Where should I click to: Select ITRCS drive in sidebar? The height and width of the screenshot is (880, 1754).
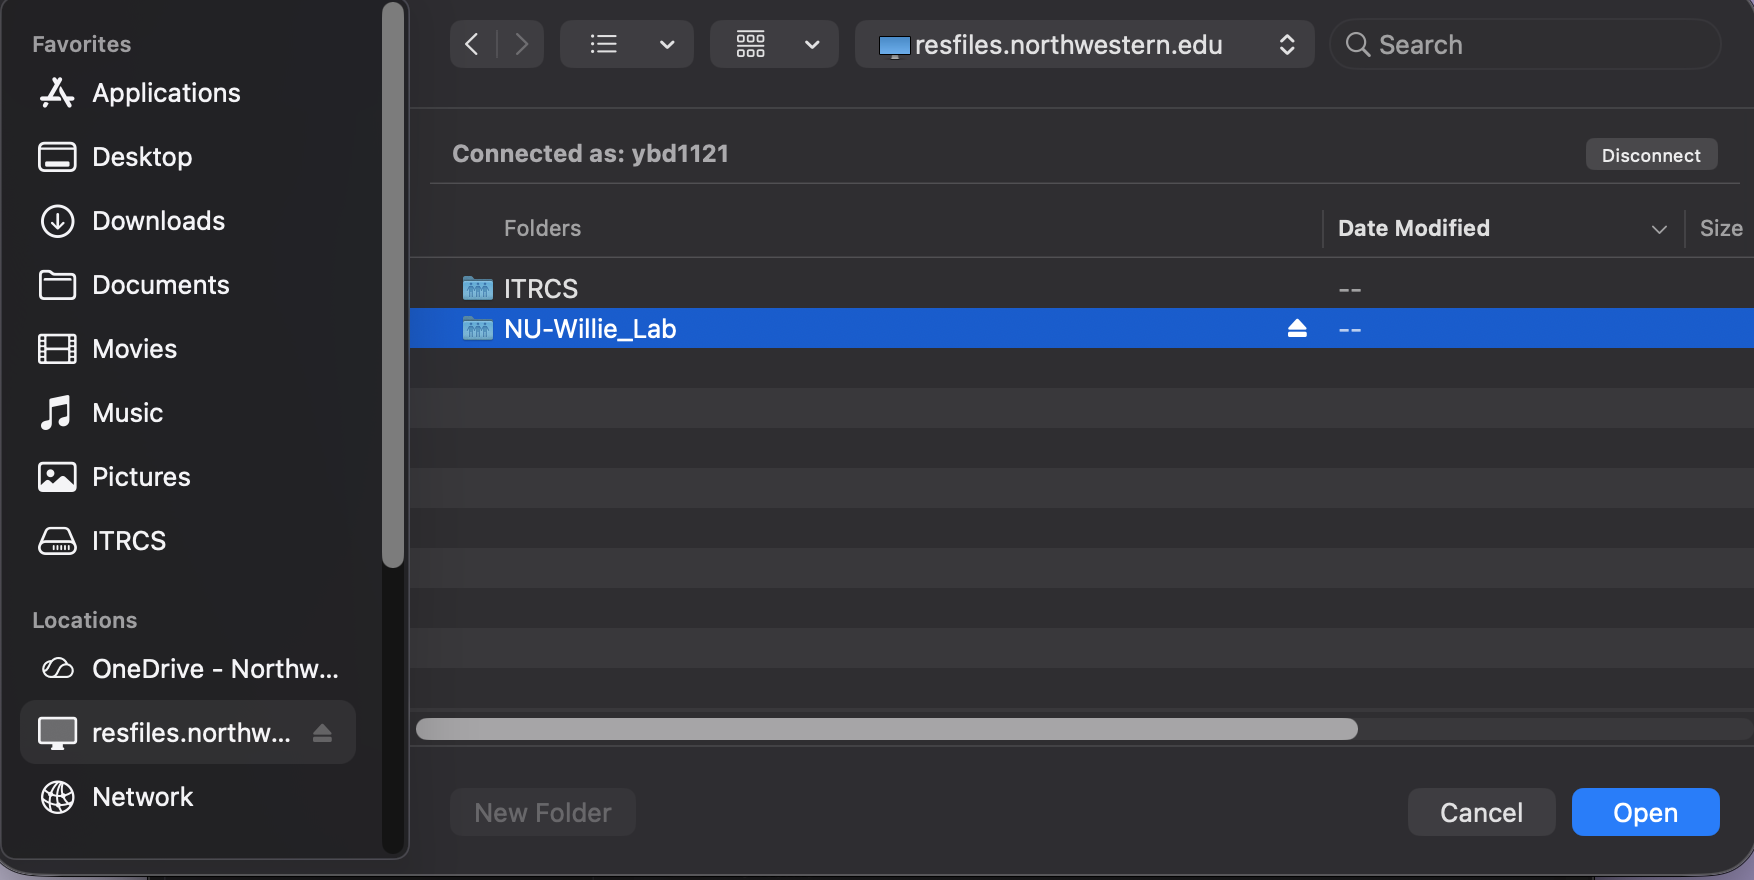[x=128, y=541]
